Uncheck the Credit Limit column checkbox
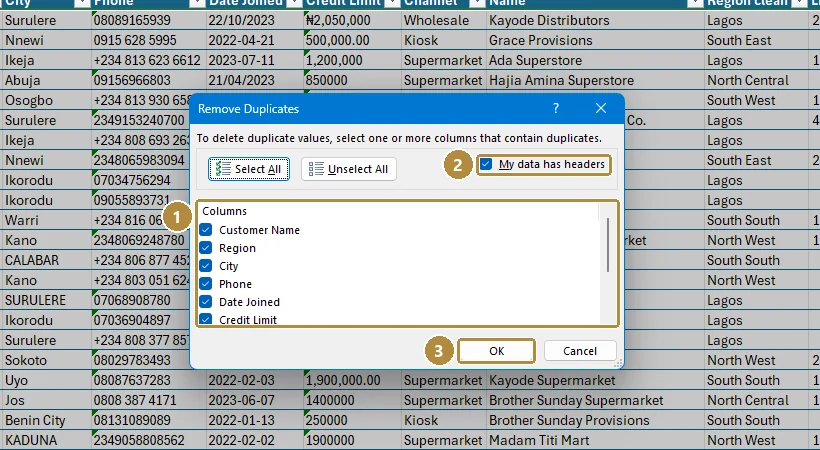 [206, 319]
